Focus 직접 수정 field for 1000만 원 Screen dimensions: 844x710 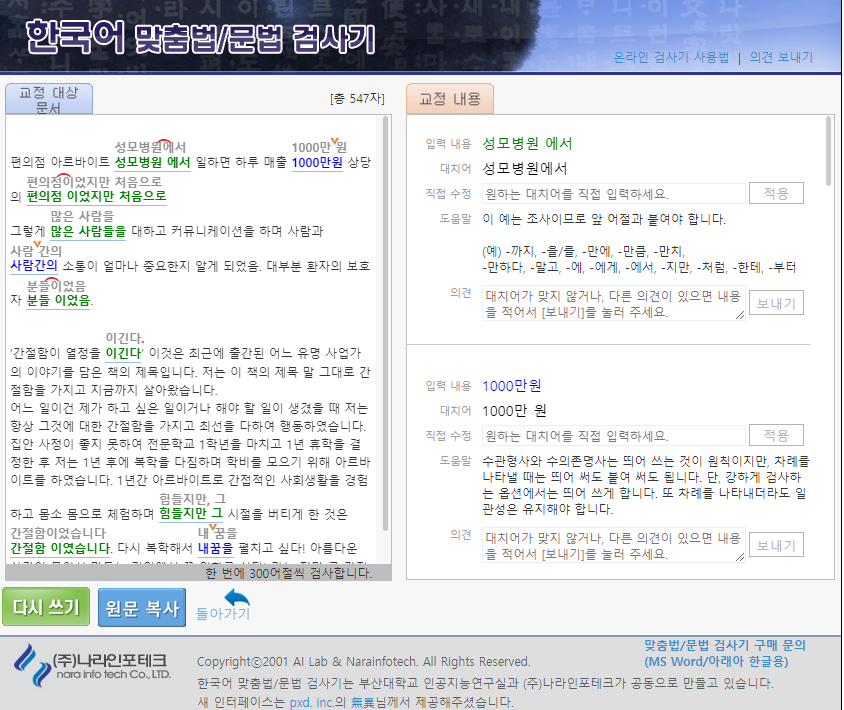(614, 435)
